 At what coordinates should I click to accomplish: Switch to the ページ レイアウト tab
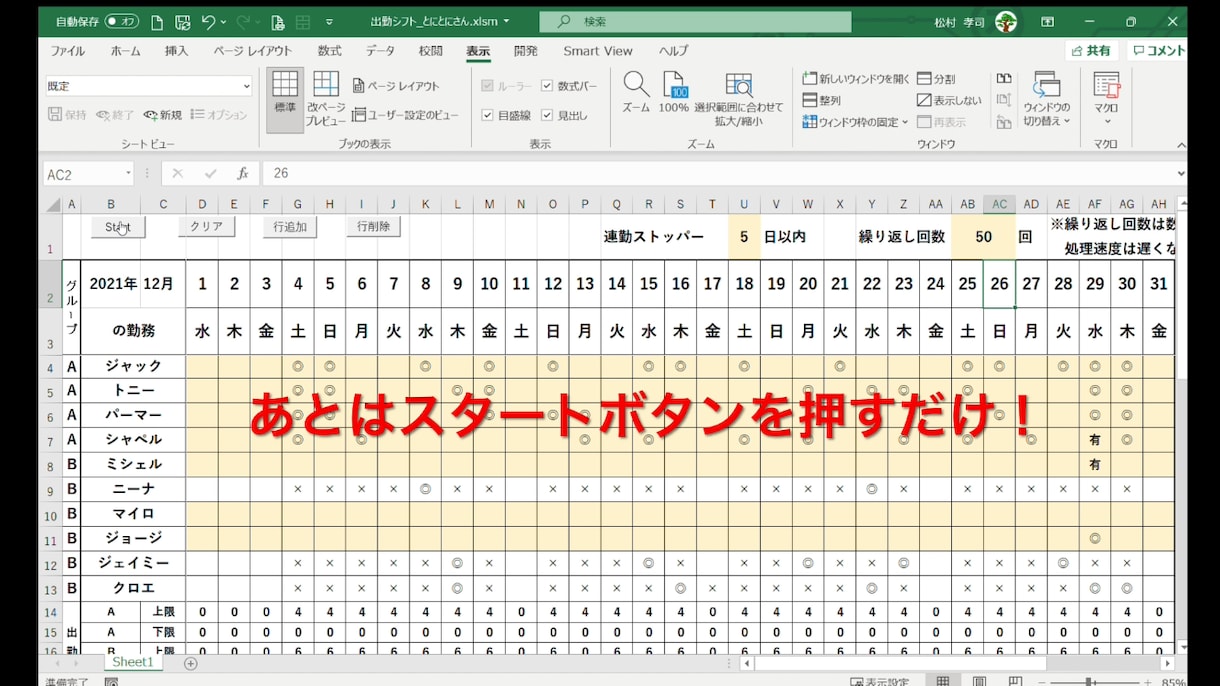(253, 51)
